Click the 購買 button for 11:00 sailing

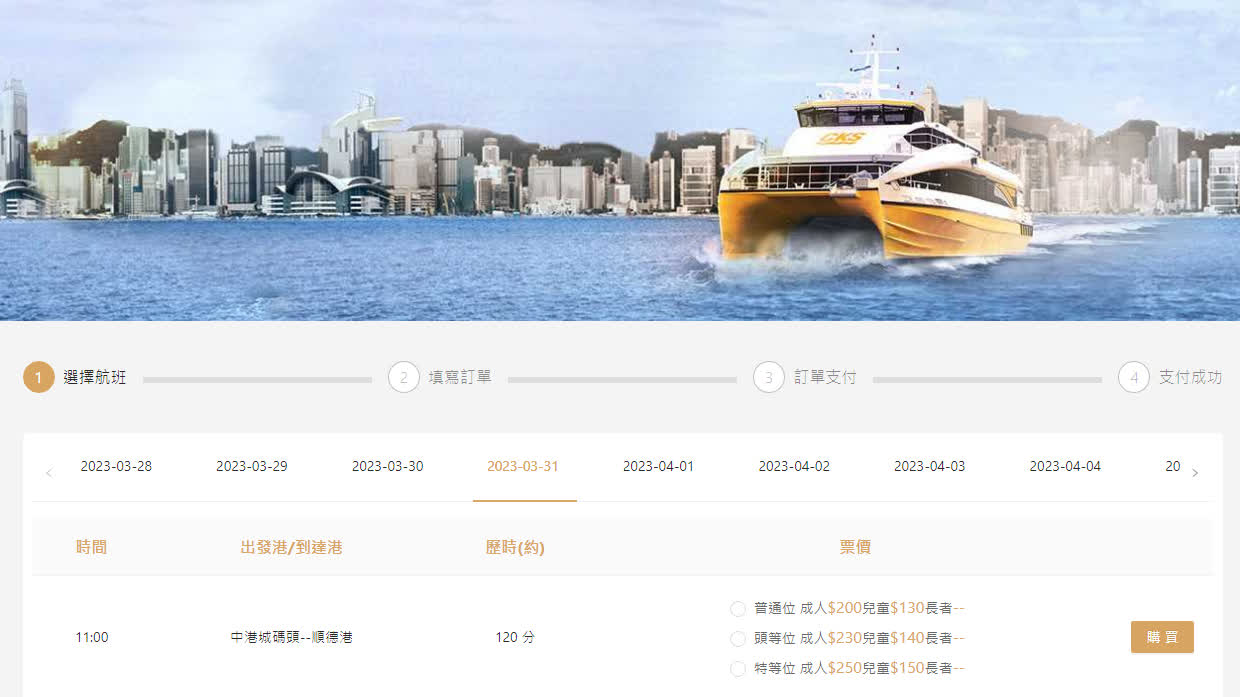coord(1162,637)
